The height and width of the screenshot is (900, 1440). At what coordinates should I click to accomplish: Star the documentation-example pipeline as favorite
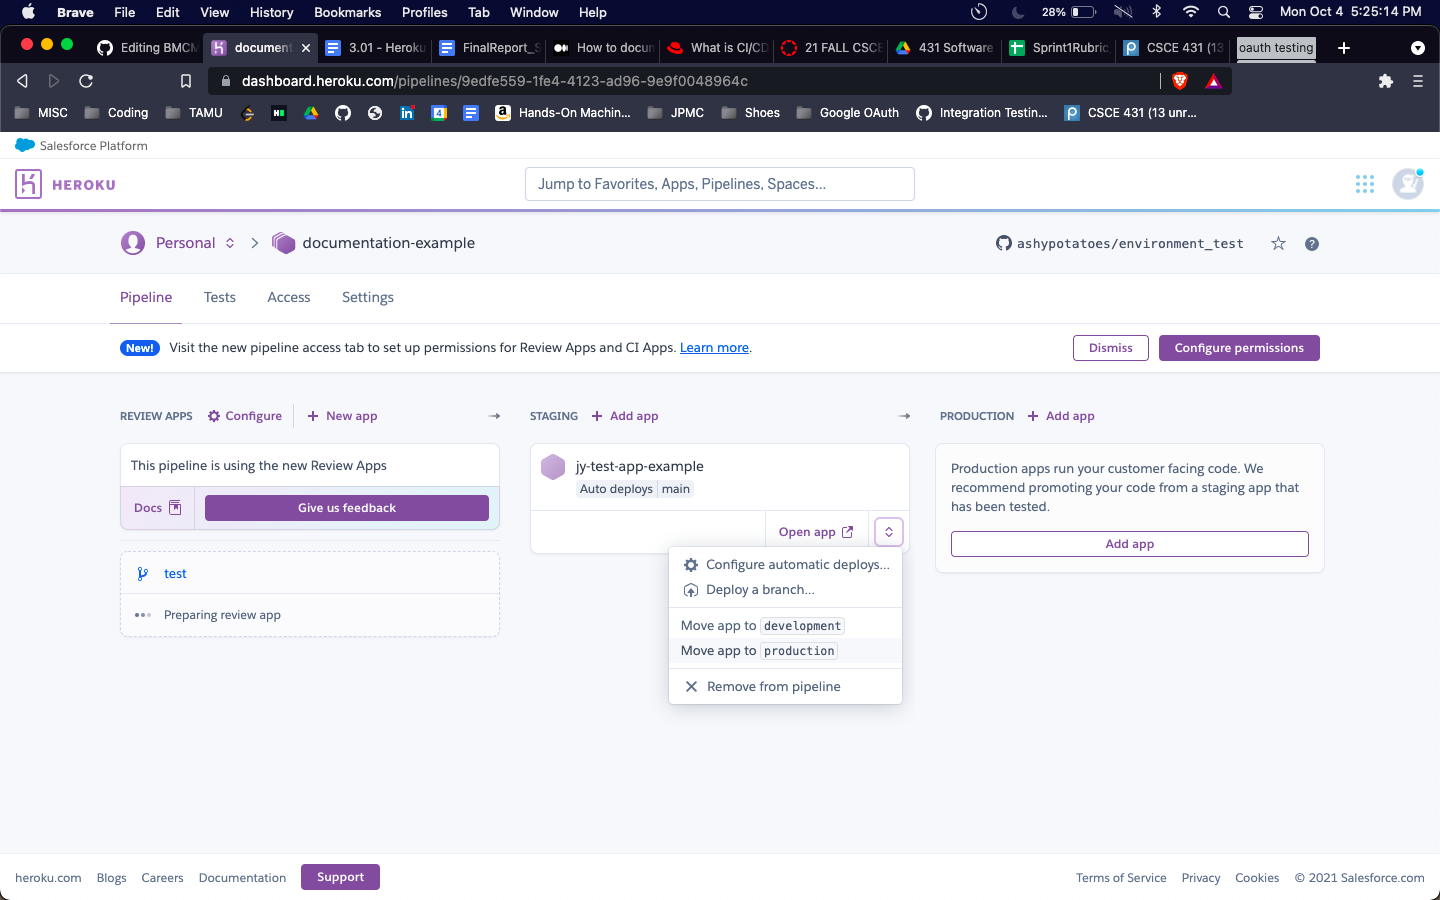(1278, 243)
